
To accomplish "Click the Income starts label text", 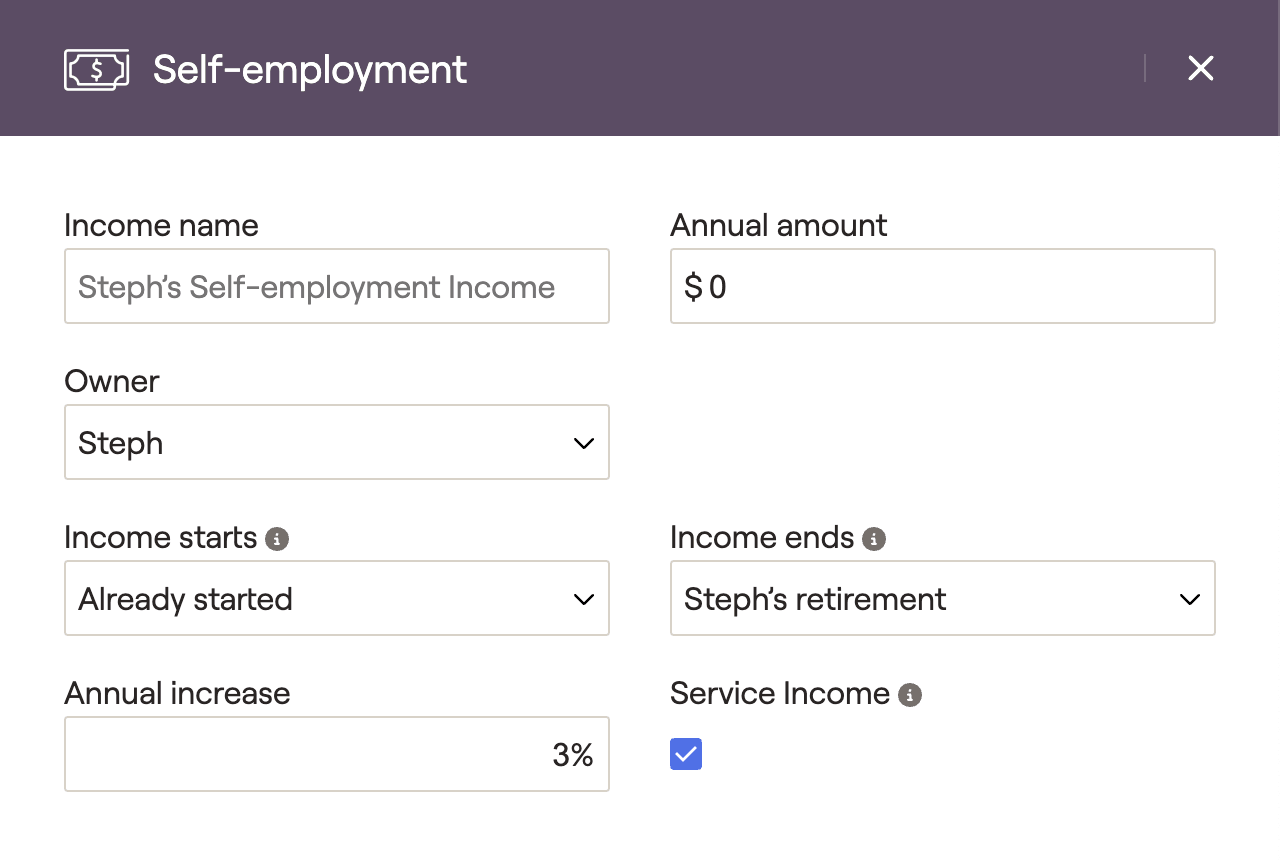I will (x=161, y=537).
